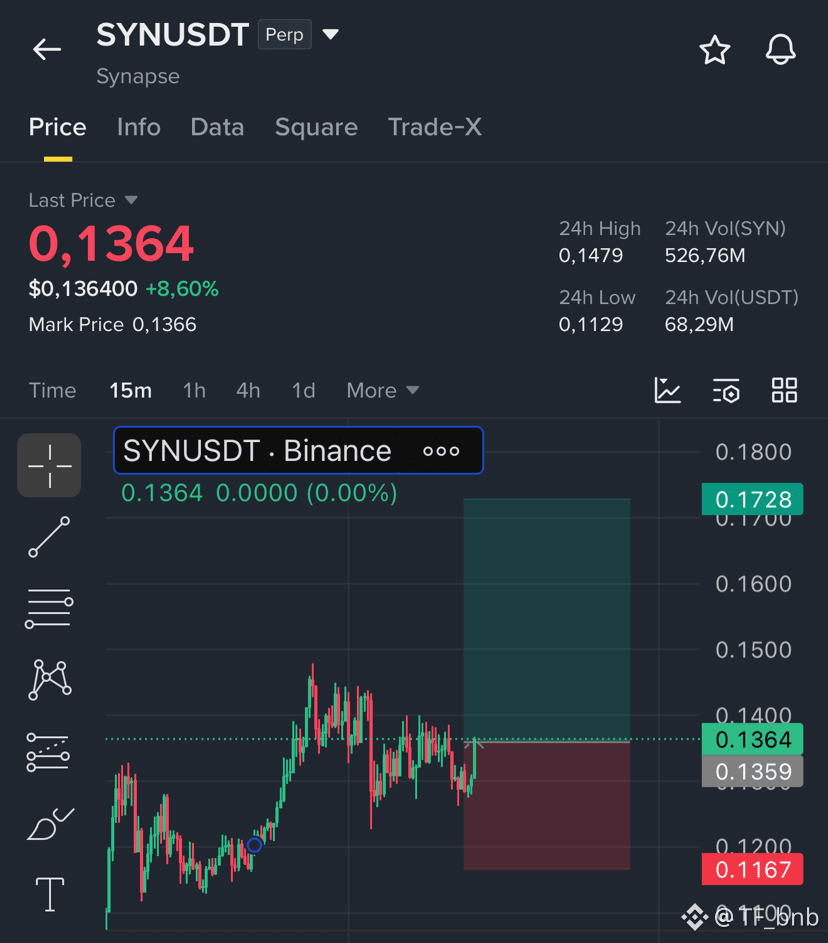Open the Last Price dropdown

(x=131, y=200)
